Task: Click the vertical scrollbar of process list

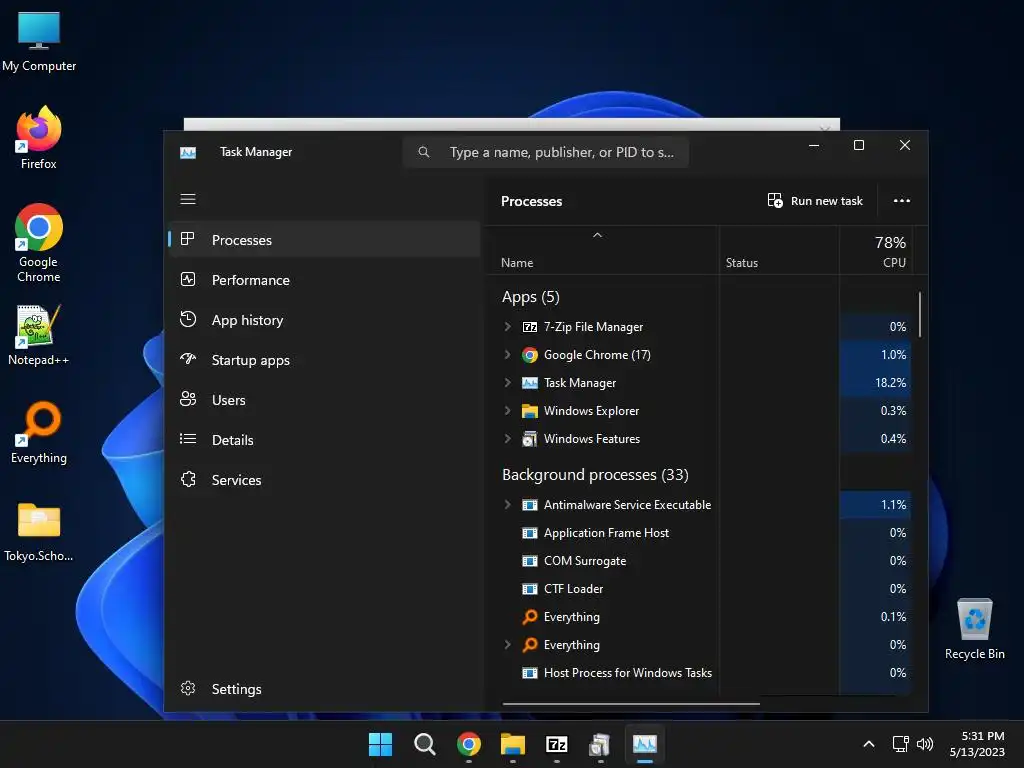Action: (920, 315)
